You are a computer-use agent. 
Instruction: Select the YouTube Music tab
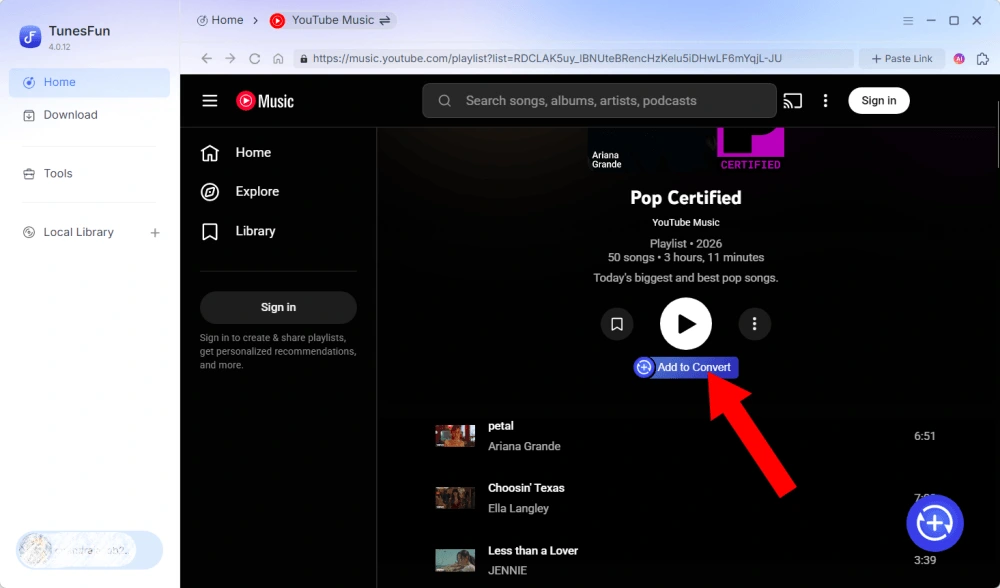point(332,20)
